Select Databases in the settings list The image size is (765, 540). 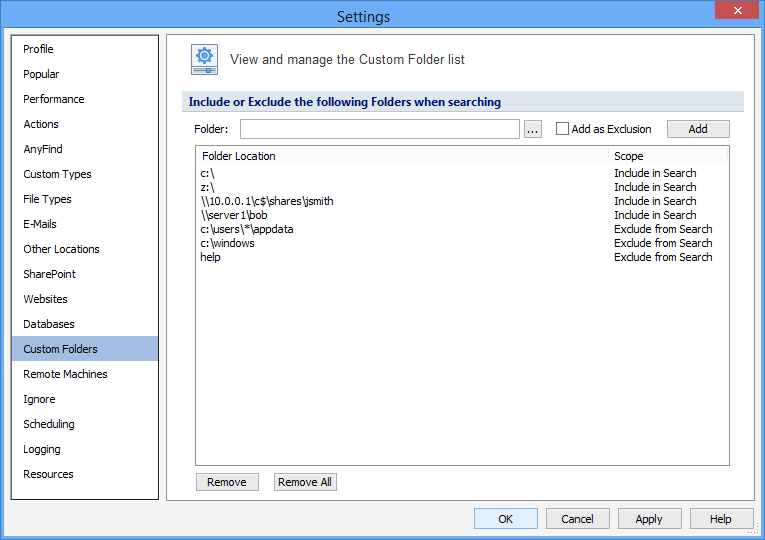(49, 324)
